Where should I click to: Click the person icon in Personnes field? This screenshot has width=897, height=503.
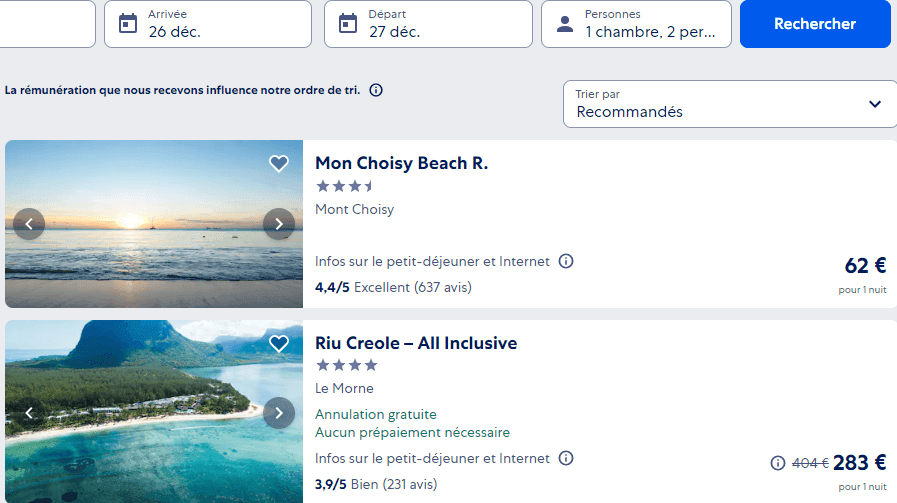[565, 23]
